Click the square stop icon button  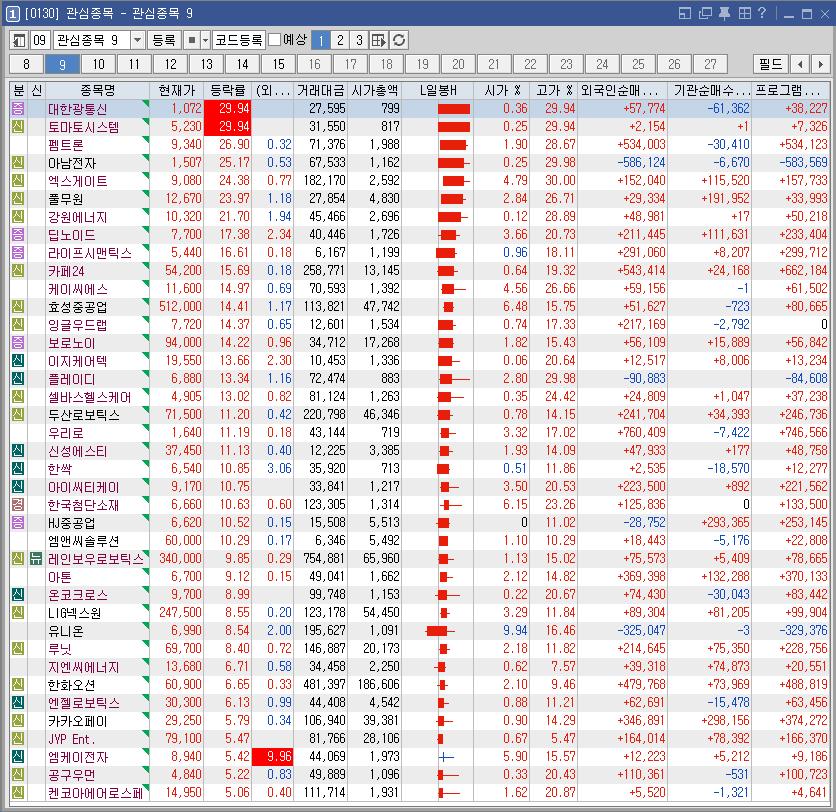tap(191, 40)
